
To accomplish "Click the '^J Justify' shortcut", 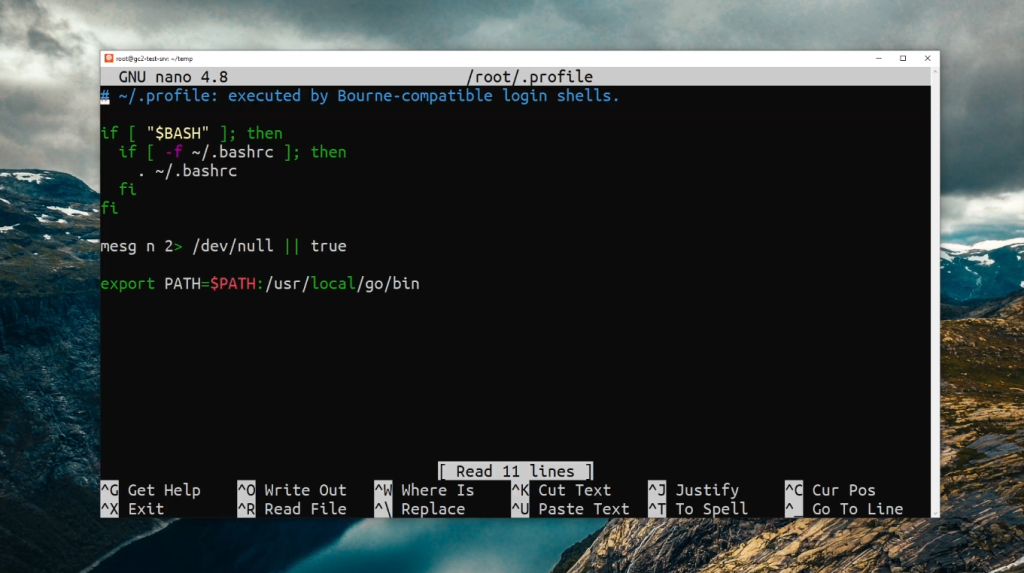I will (x=694, y=490).
